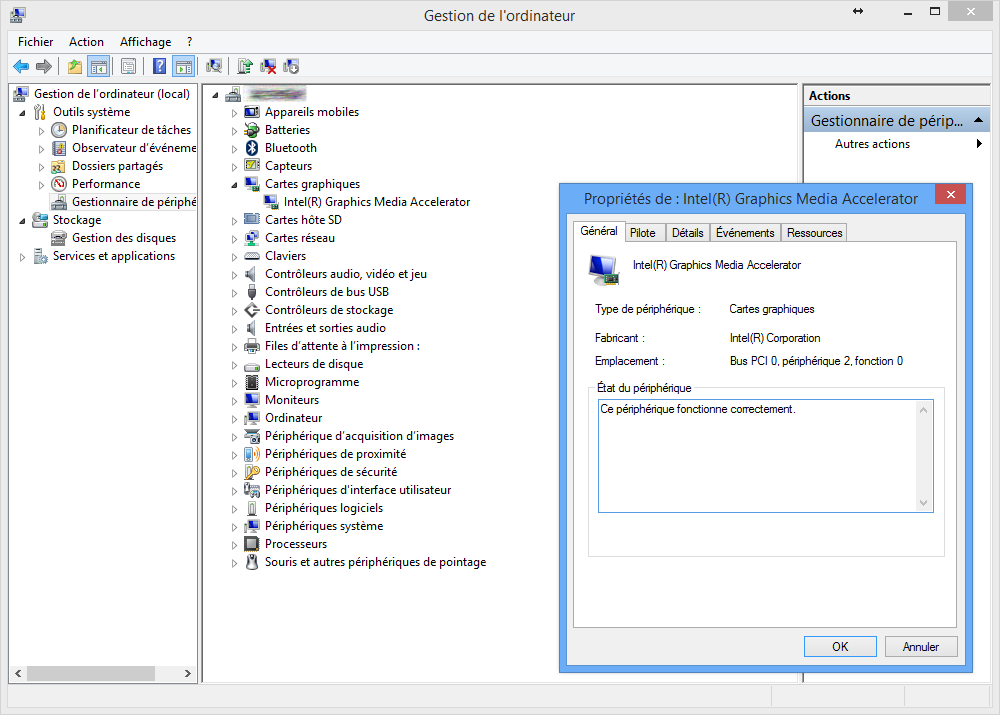Toggle show/hide console tree toolbar icon

(x=98, y=67)
